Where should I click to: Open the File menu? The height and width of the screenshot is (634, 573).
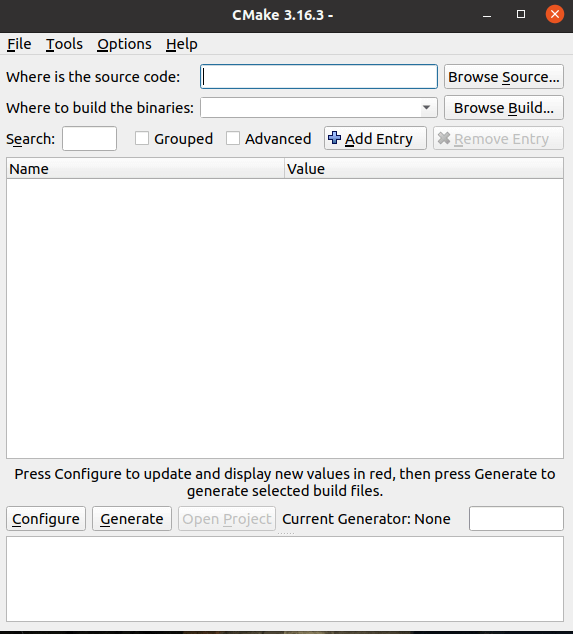[19, 44]
